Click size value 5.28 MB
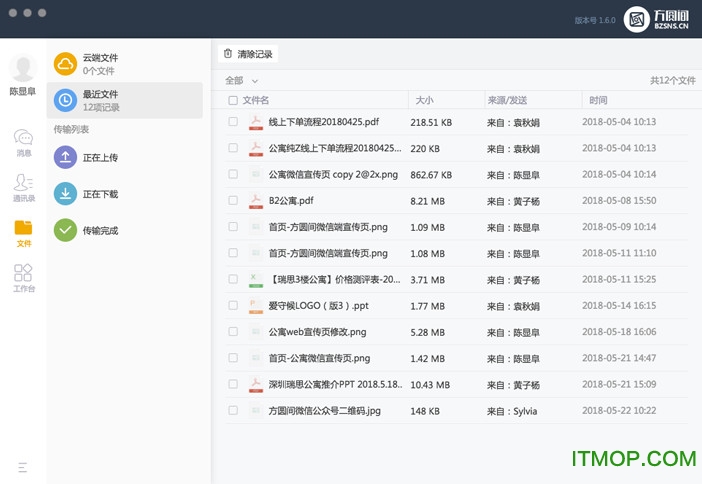 pyautogui.click(x=428, y=333)
